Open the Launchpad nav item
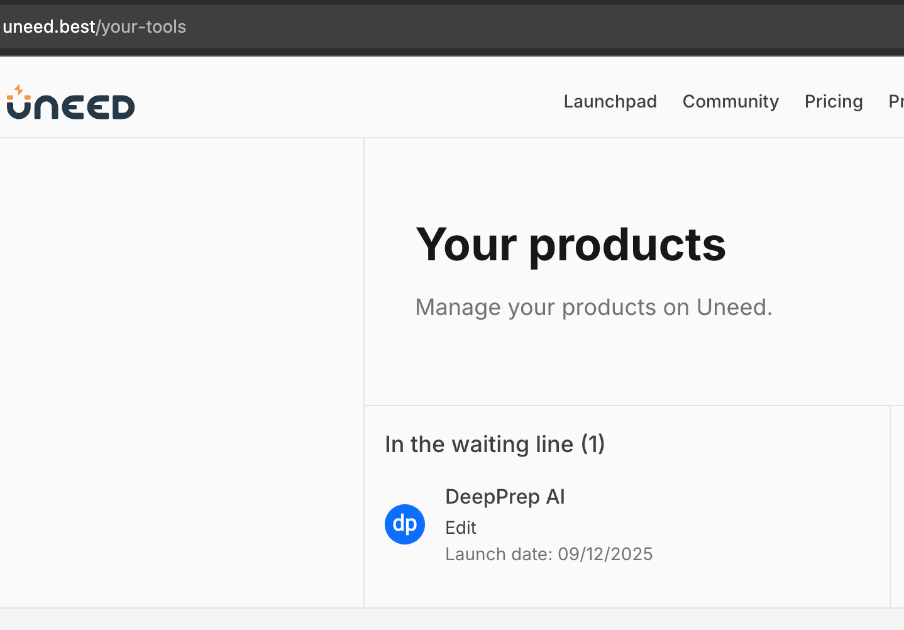The image size is (904, 630). (610, 102)
